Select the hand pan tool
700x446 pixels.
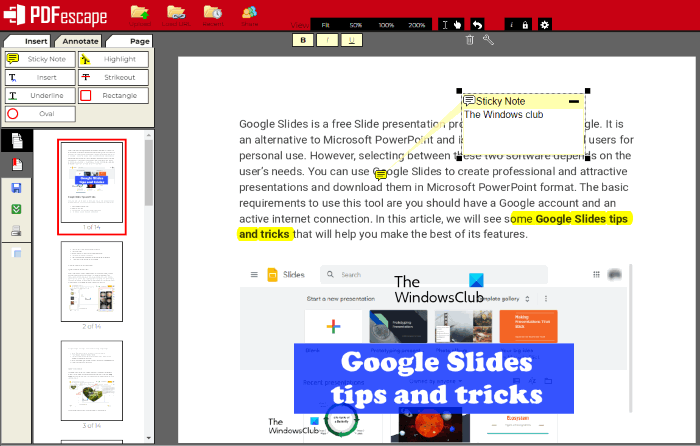click(458, 25)
